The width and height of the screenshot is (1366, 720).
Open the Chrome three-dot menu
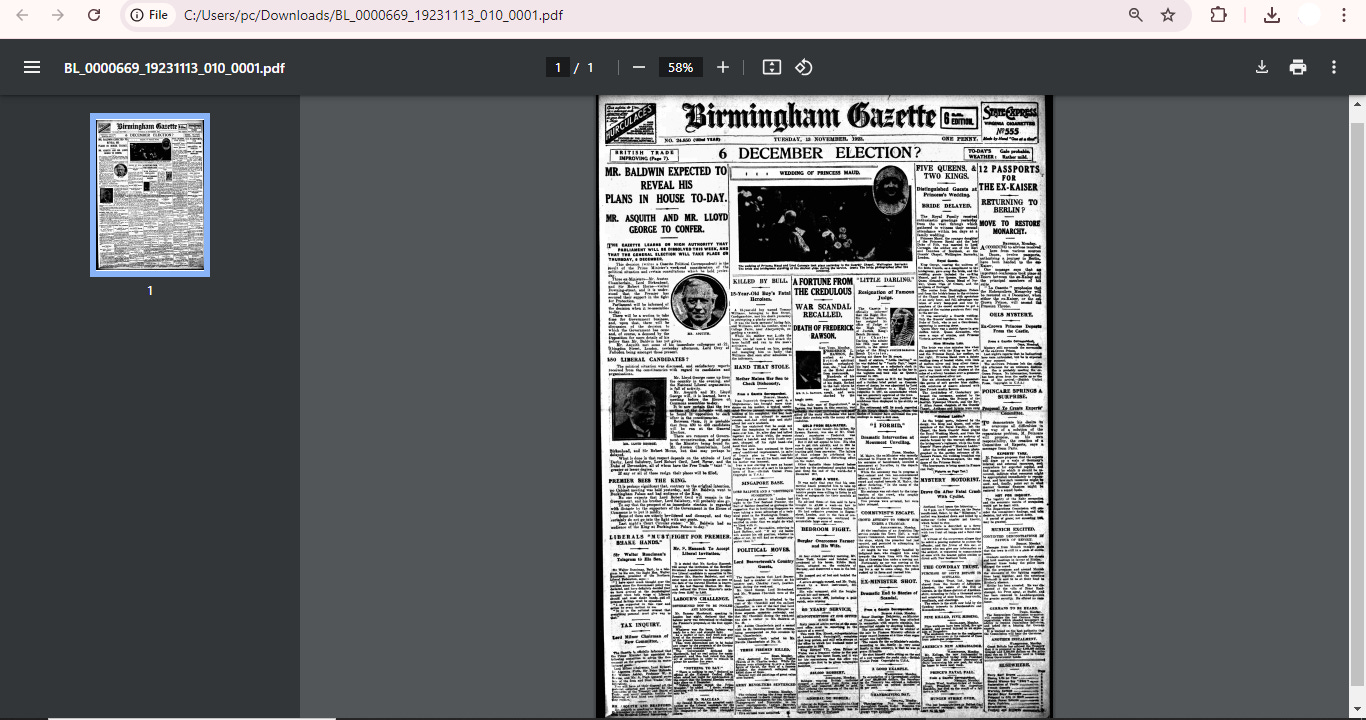1346,15
